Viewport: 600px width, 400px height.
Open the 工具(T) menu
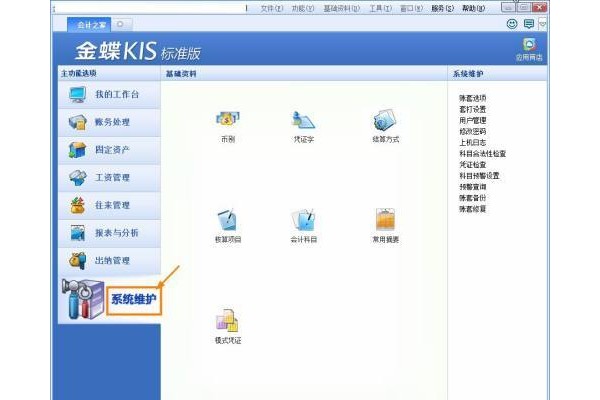[x=380, y=8]
